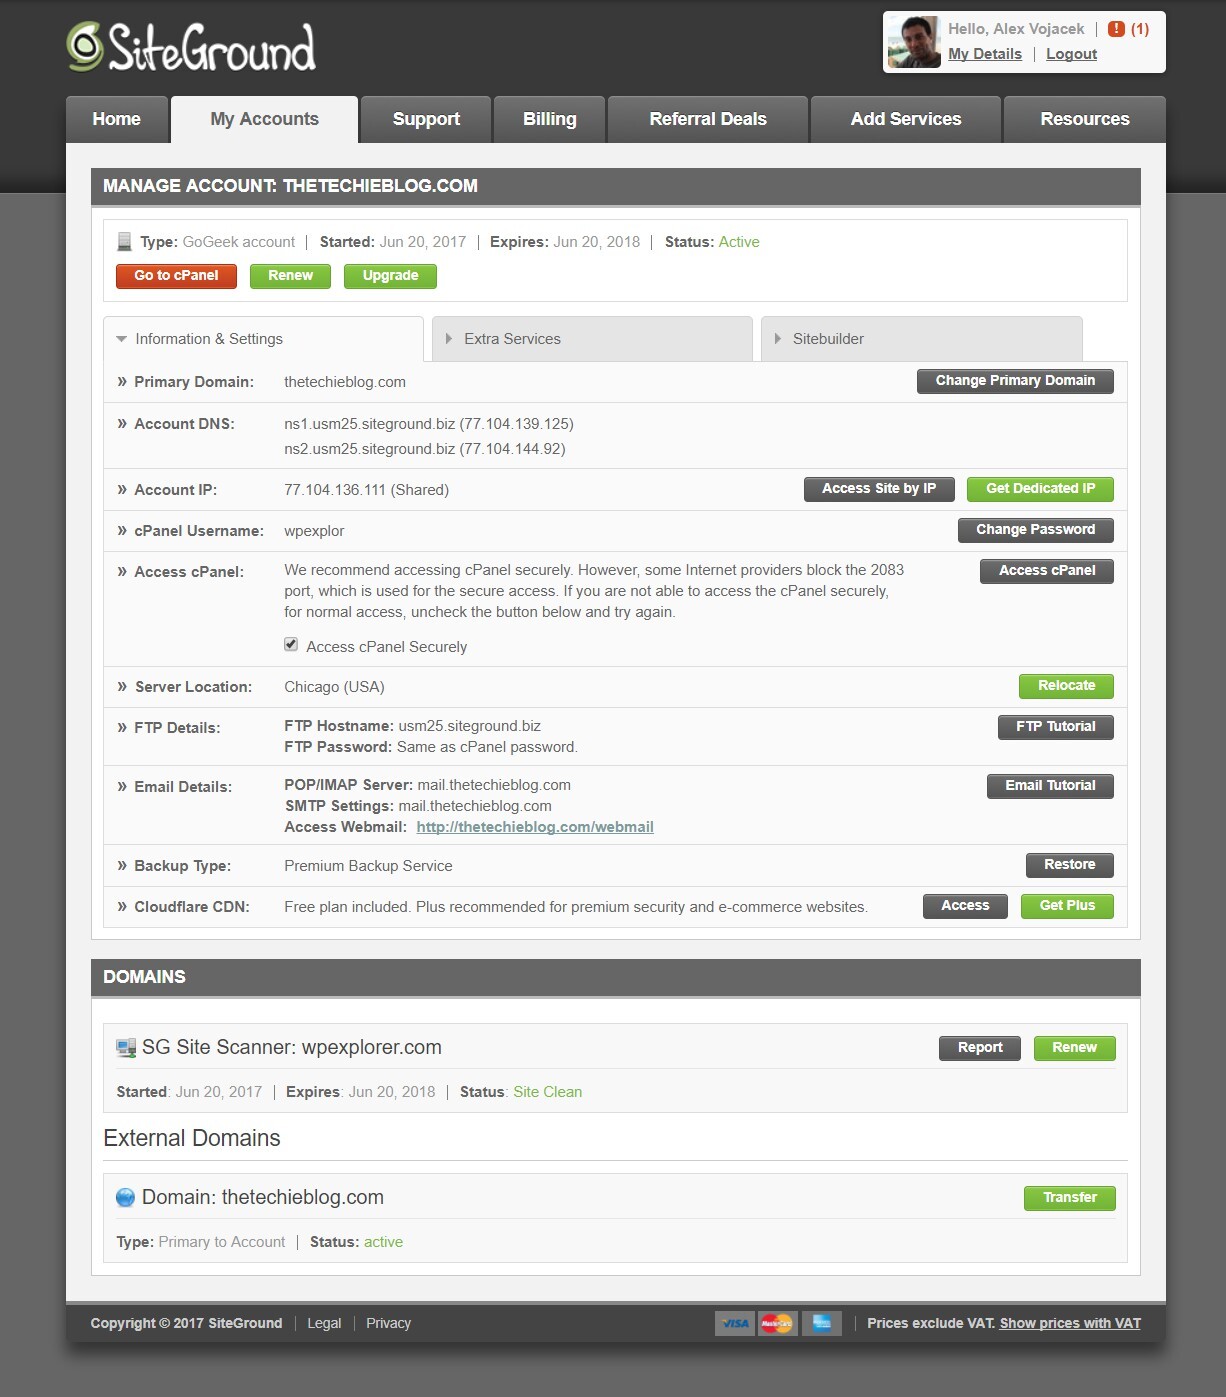1226x1397 pixels.
Task: Click the green Upgrade button
Action: pyautogui.click(x=390, y=276)
